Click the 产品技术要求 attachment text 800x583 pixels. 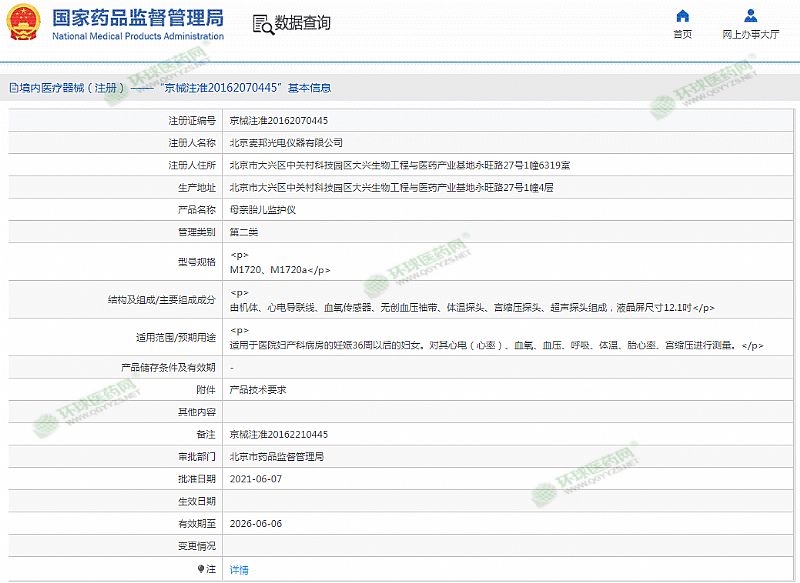(x=258, y=390)
